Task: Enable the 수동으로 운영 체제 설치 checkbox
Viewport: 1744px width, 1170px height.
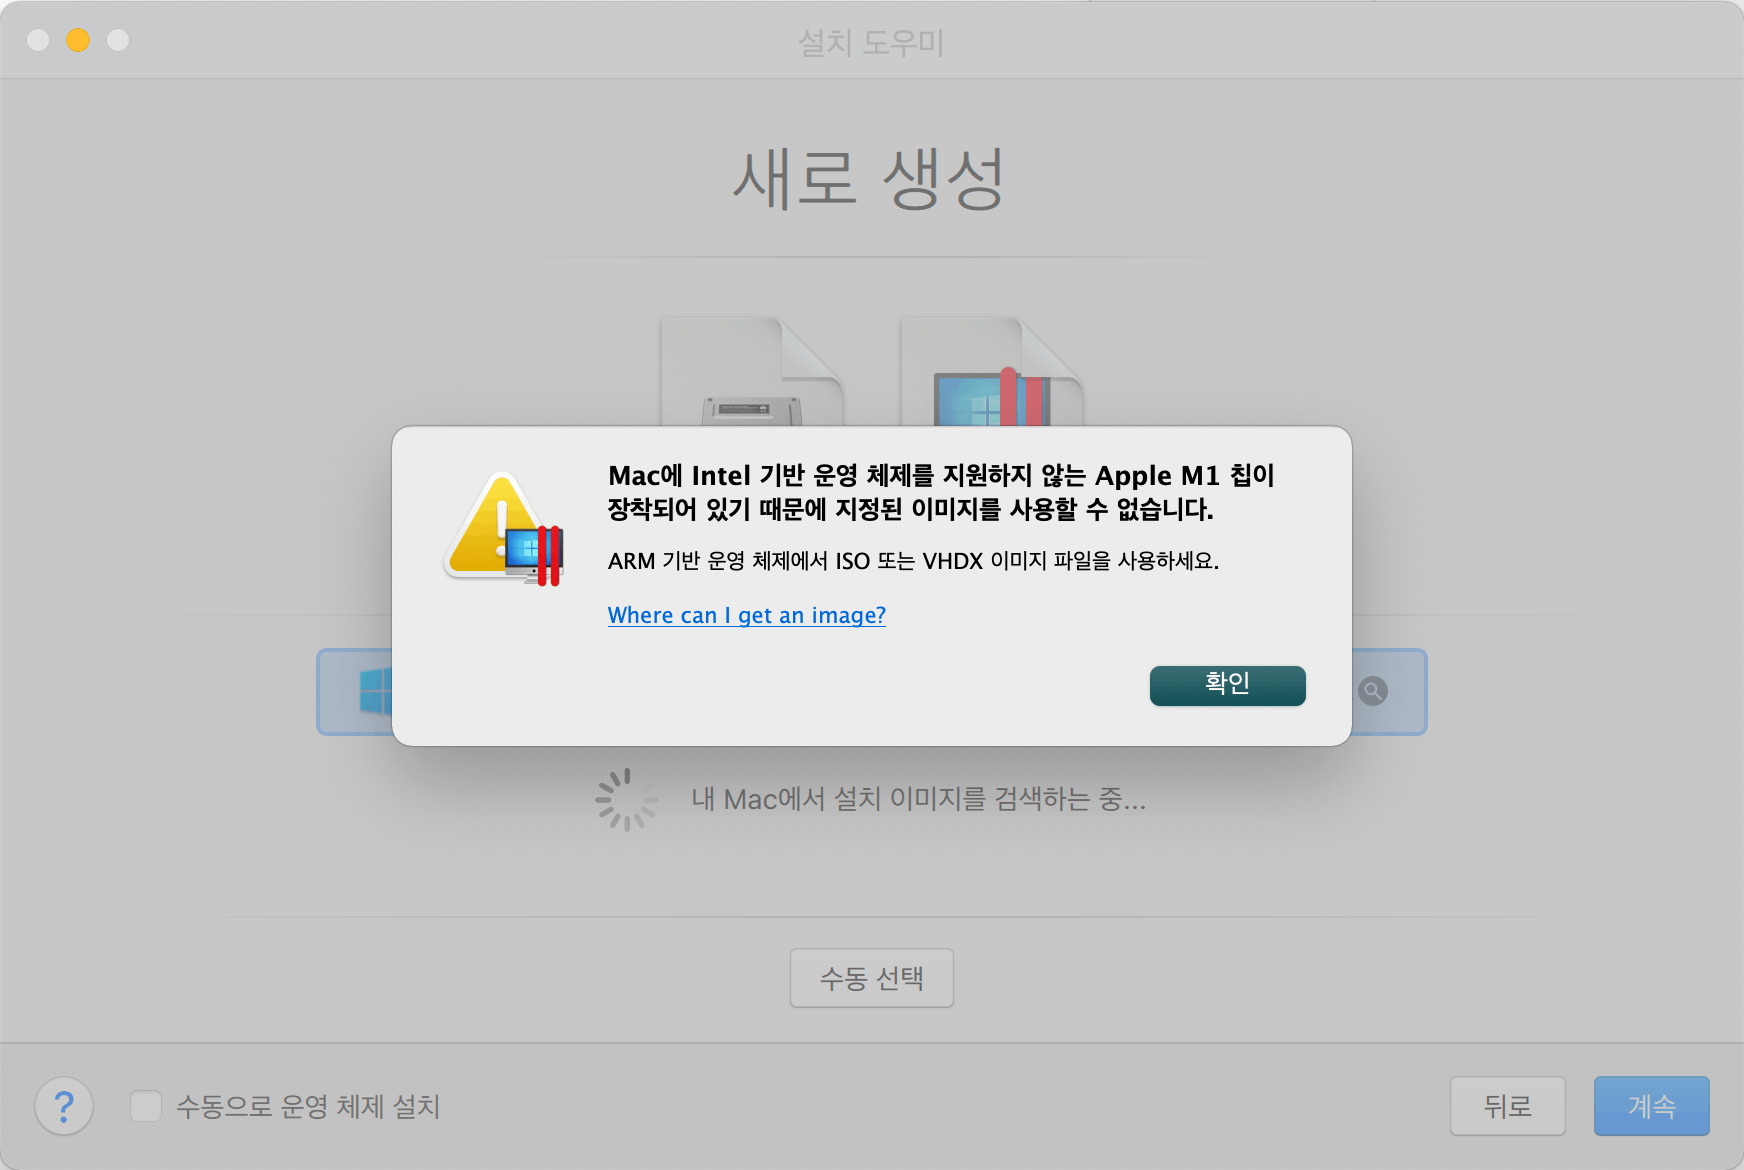Action: 146,1106
